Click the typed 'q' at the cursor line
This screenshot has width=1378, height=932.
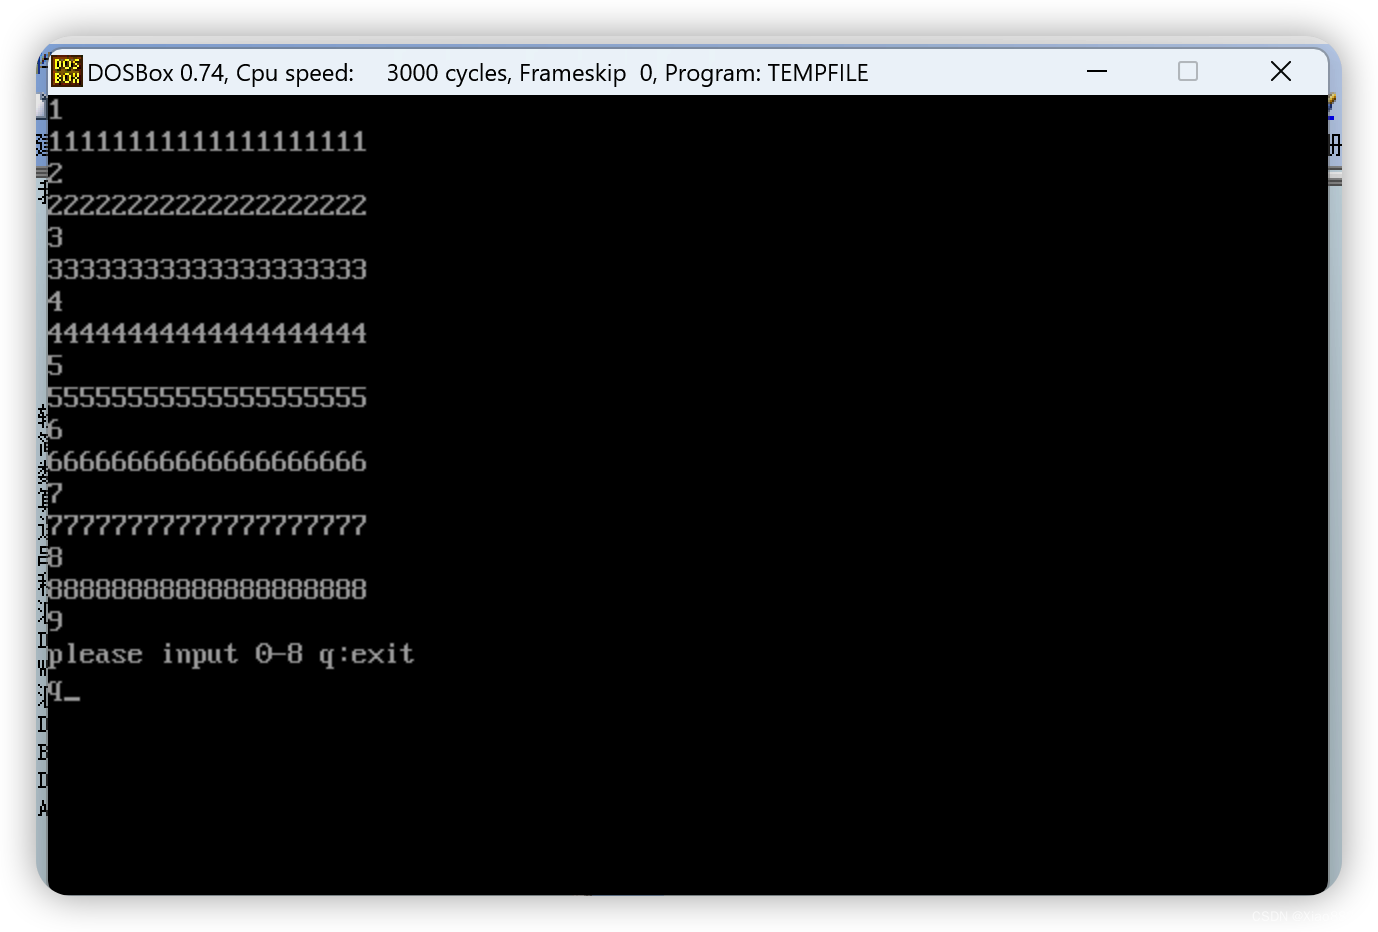(56, 690)
